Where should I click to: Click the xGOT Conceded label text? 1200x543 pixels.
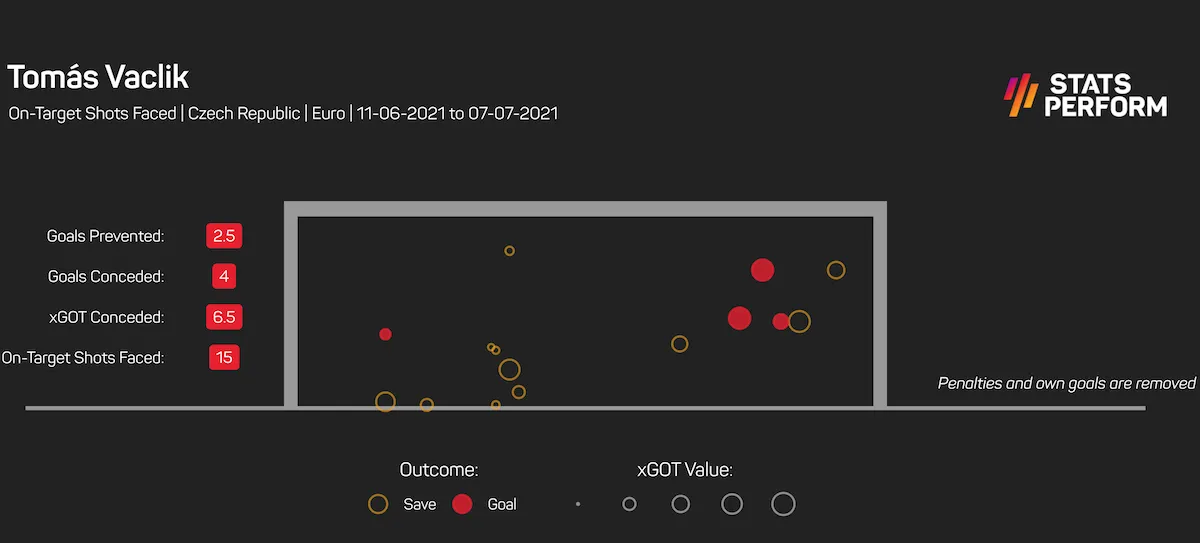click(x=106, y=317)
